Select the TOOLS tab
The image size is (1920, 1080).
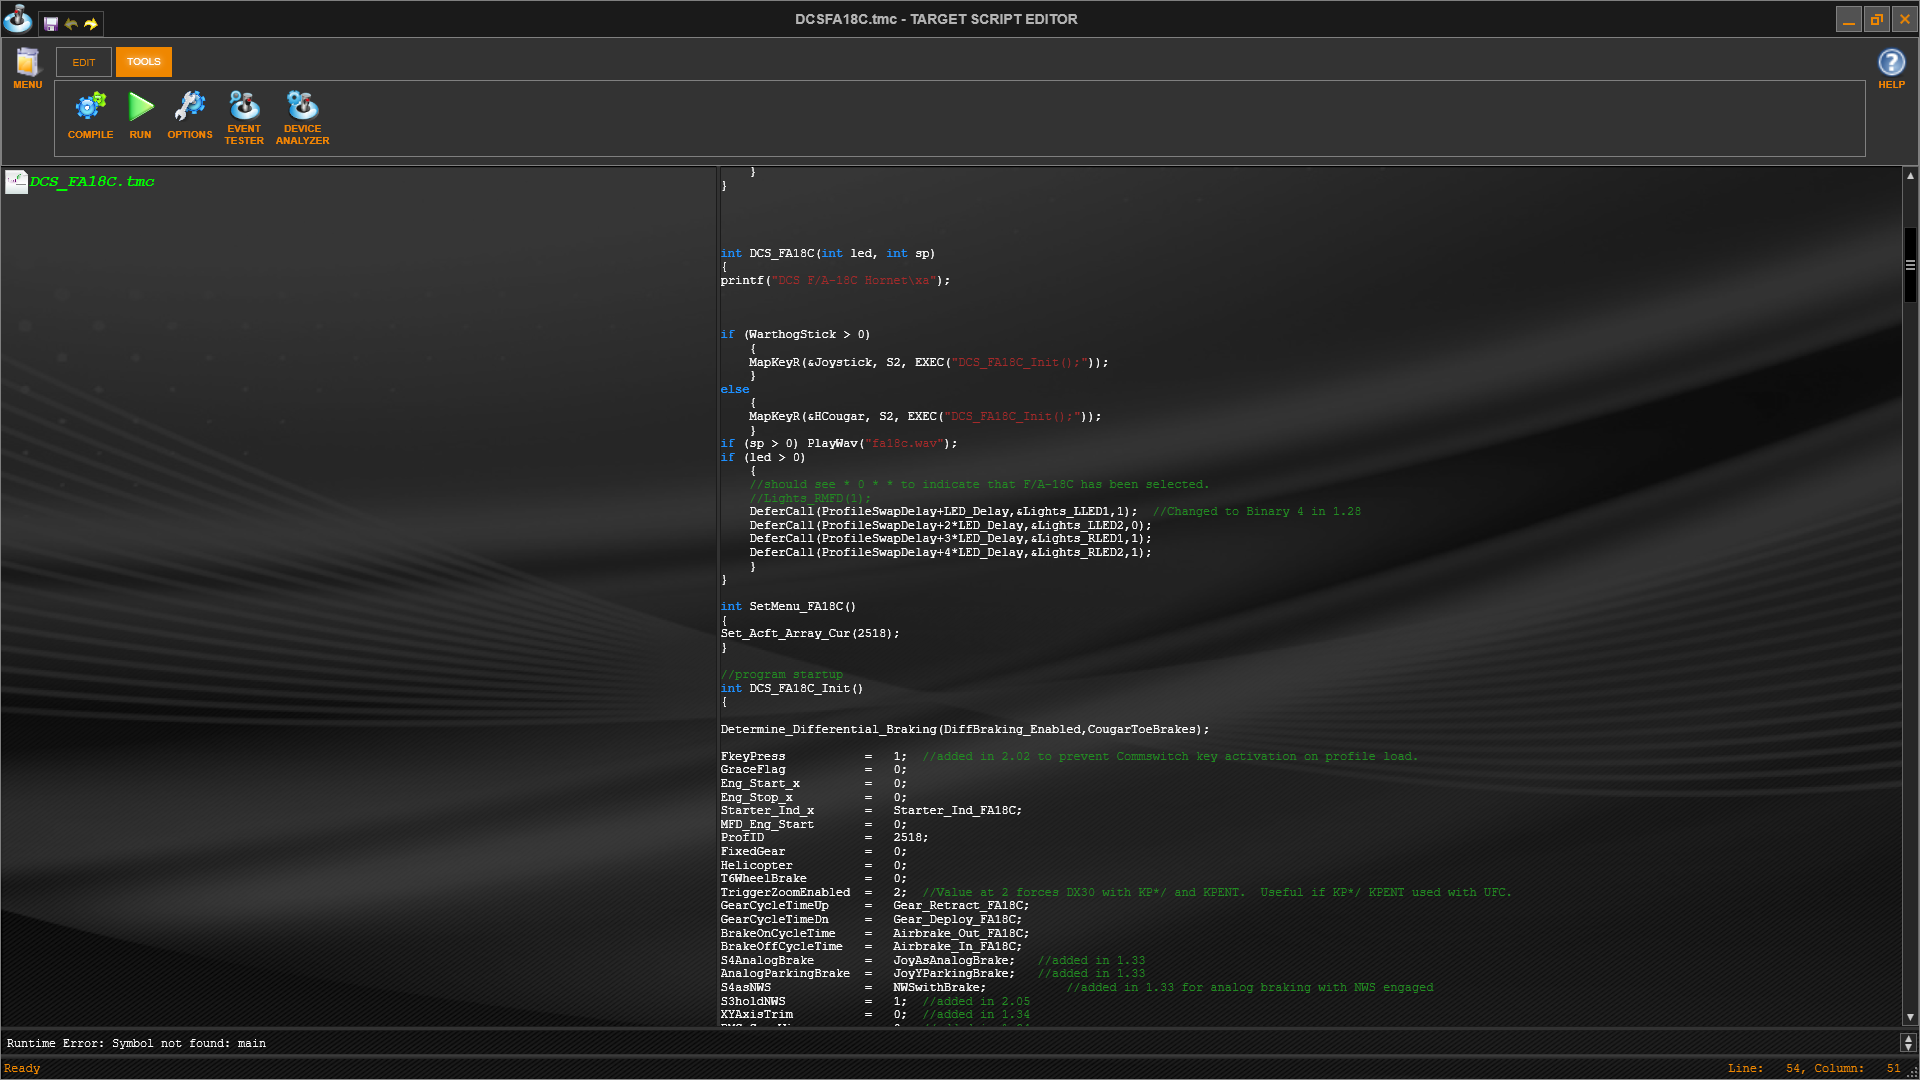point(144,62)
